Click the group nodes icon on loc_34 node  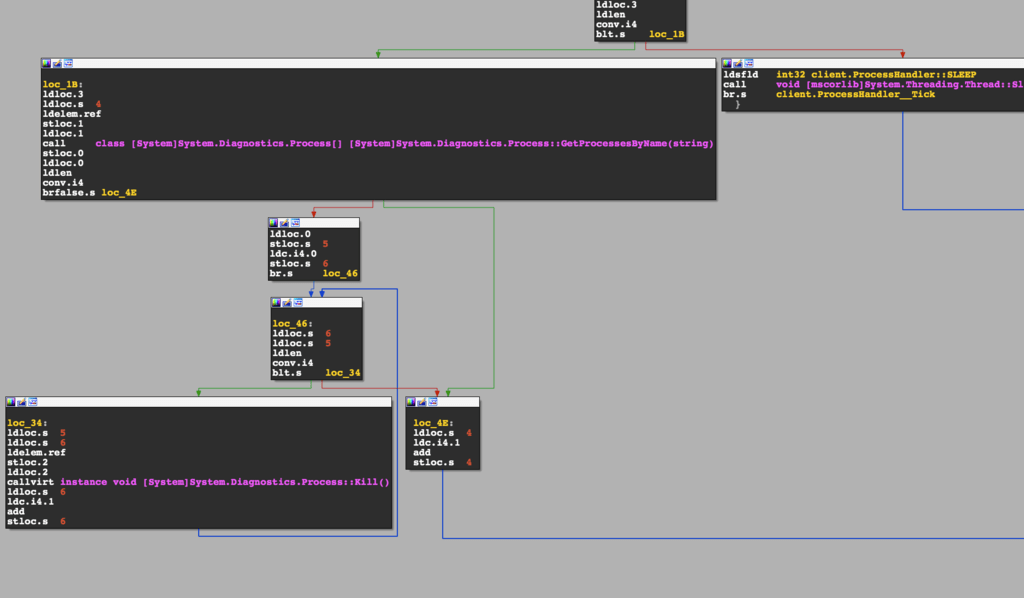tap(32, 402)
